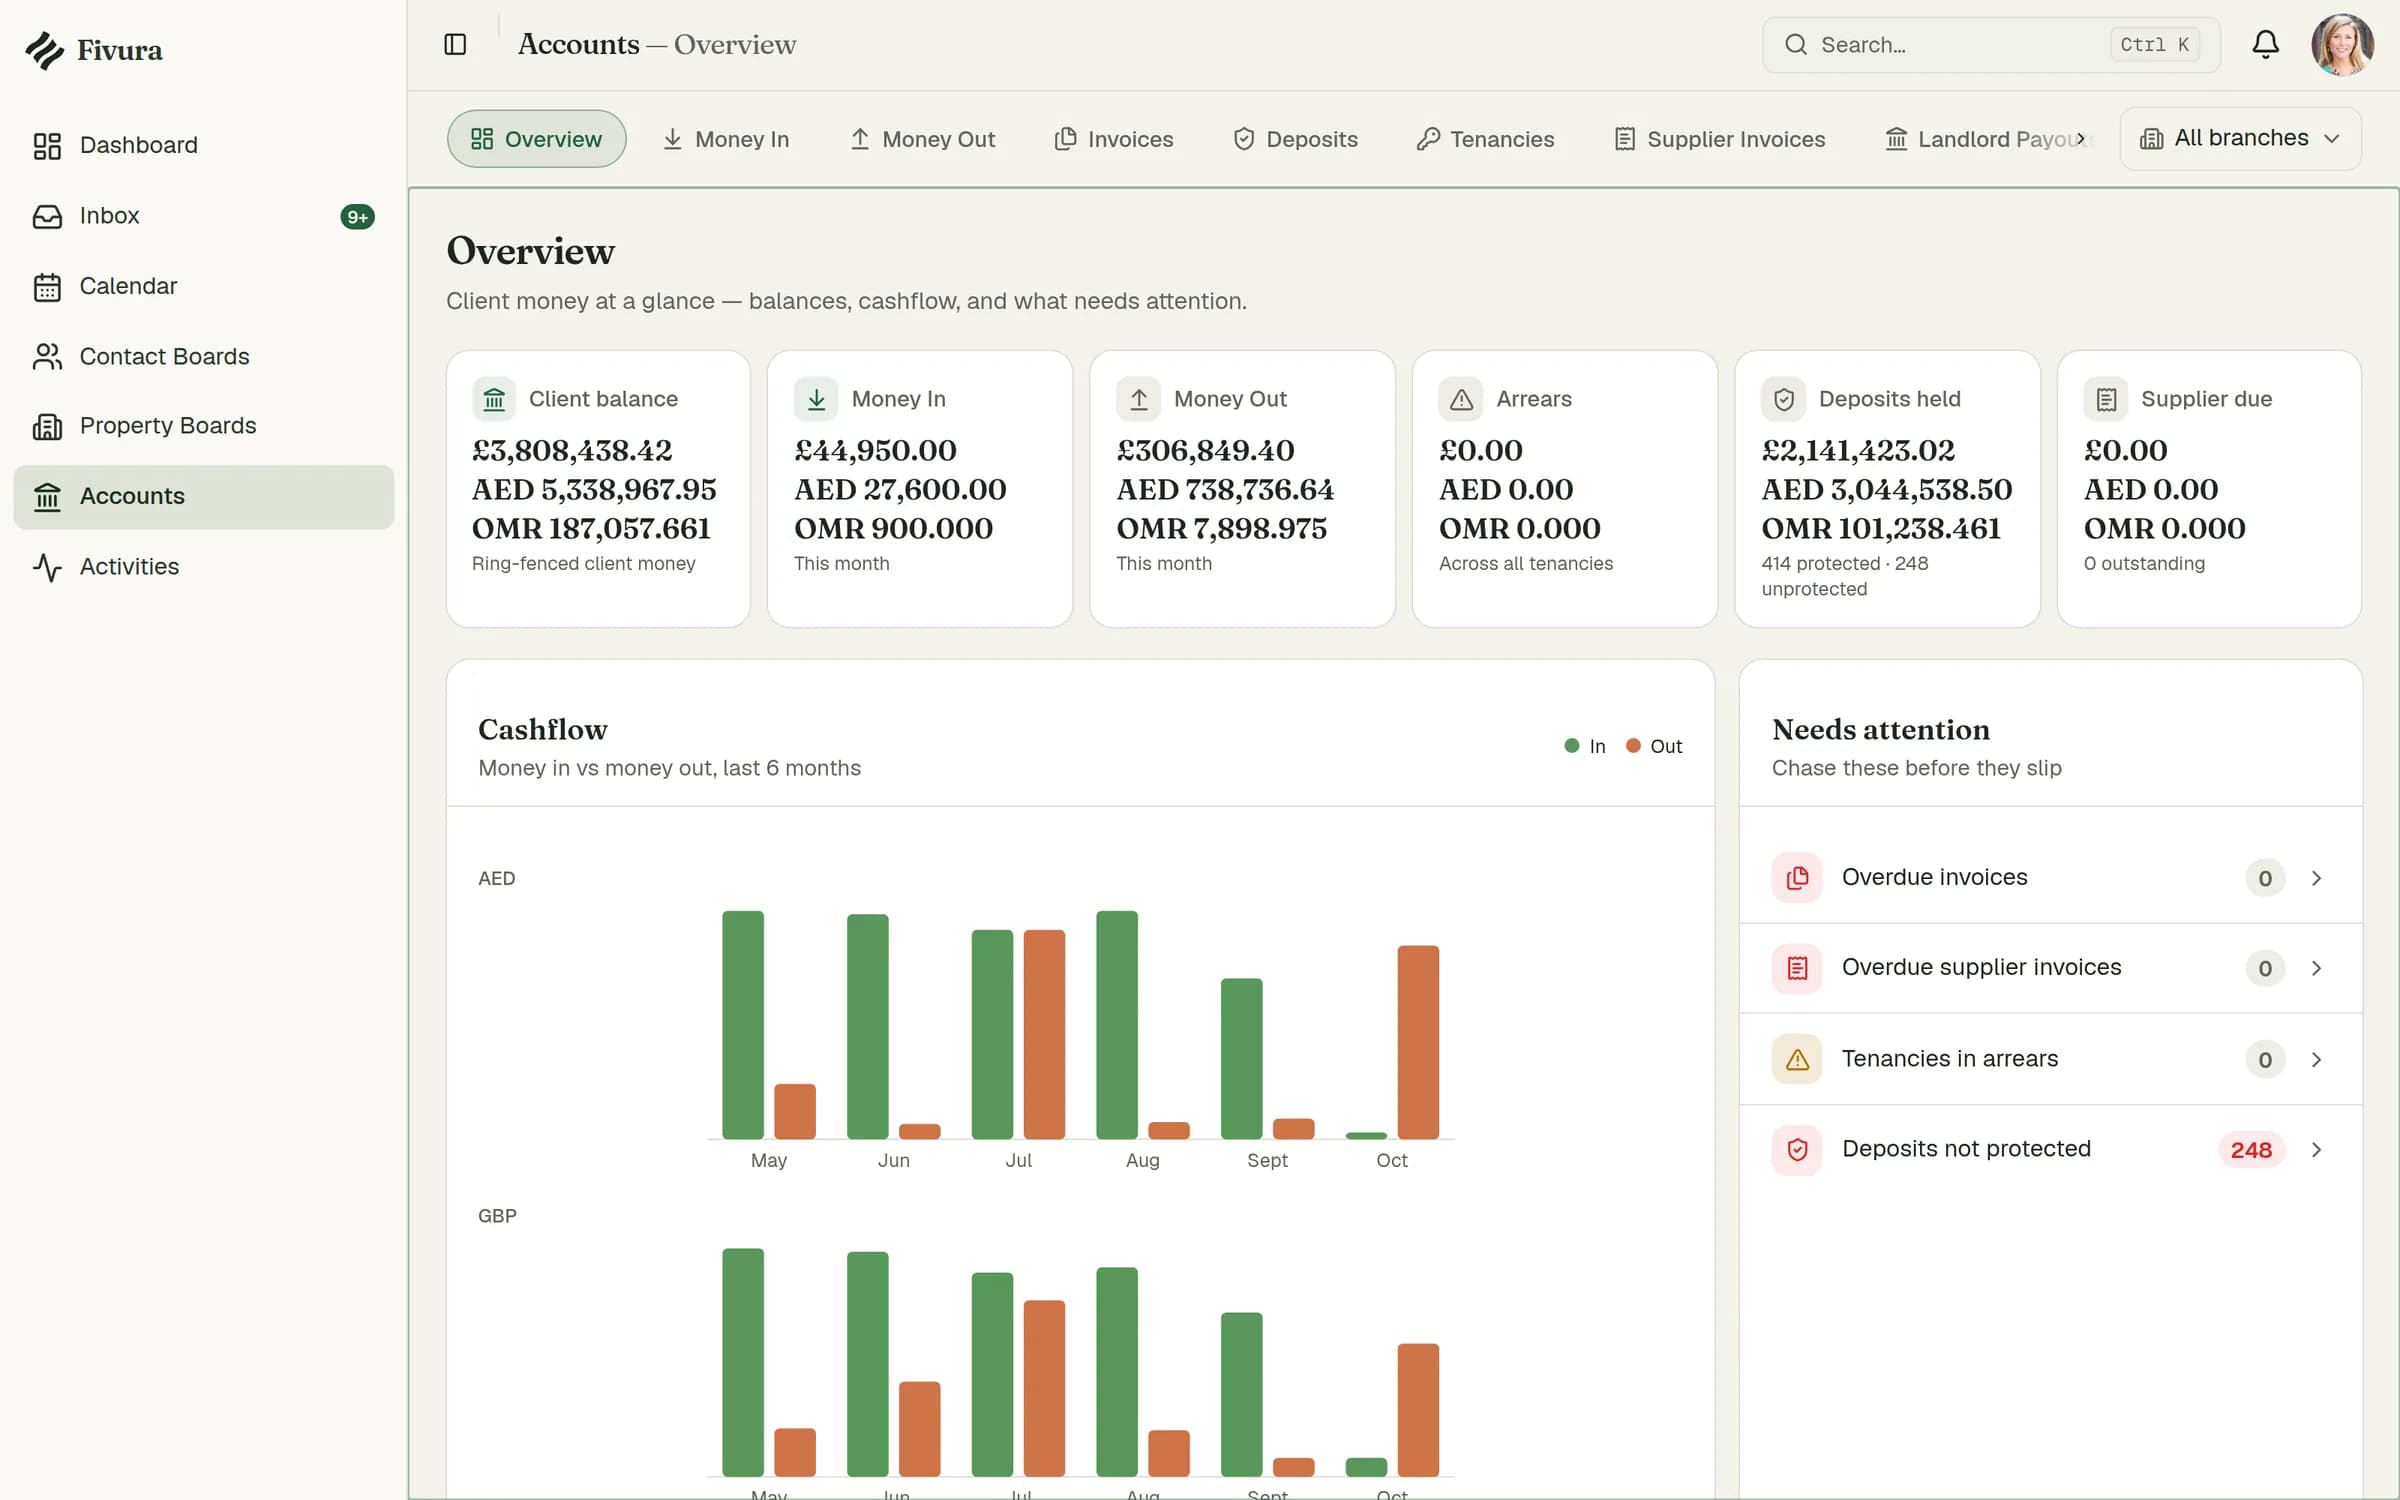Open the All branches dropdown

pyautogui.click(x=2240, y=139)
